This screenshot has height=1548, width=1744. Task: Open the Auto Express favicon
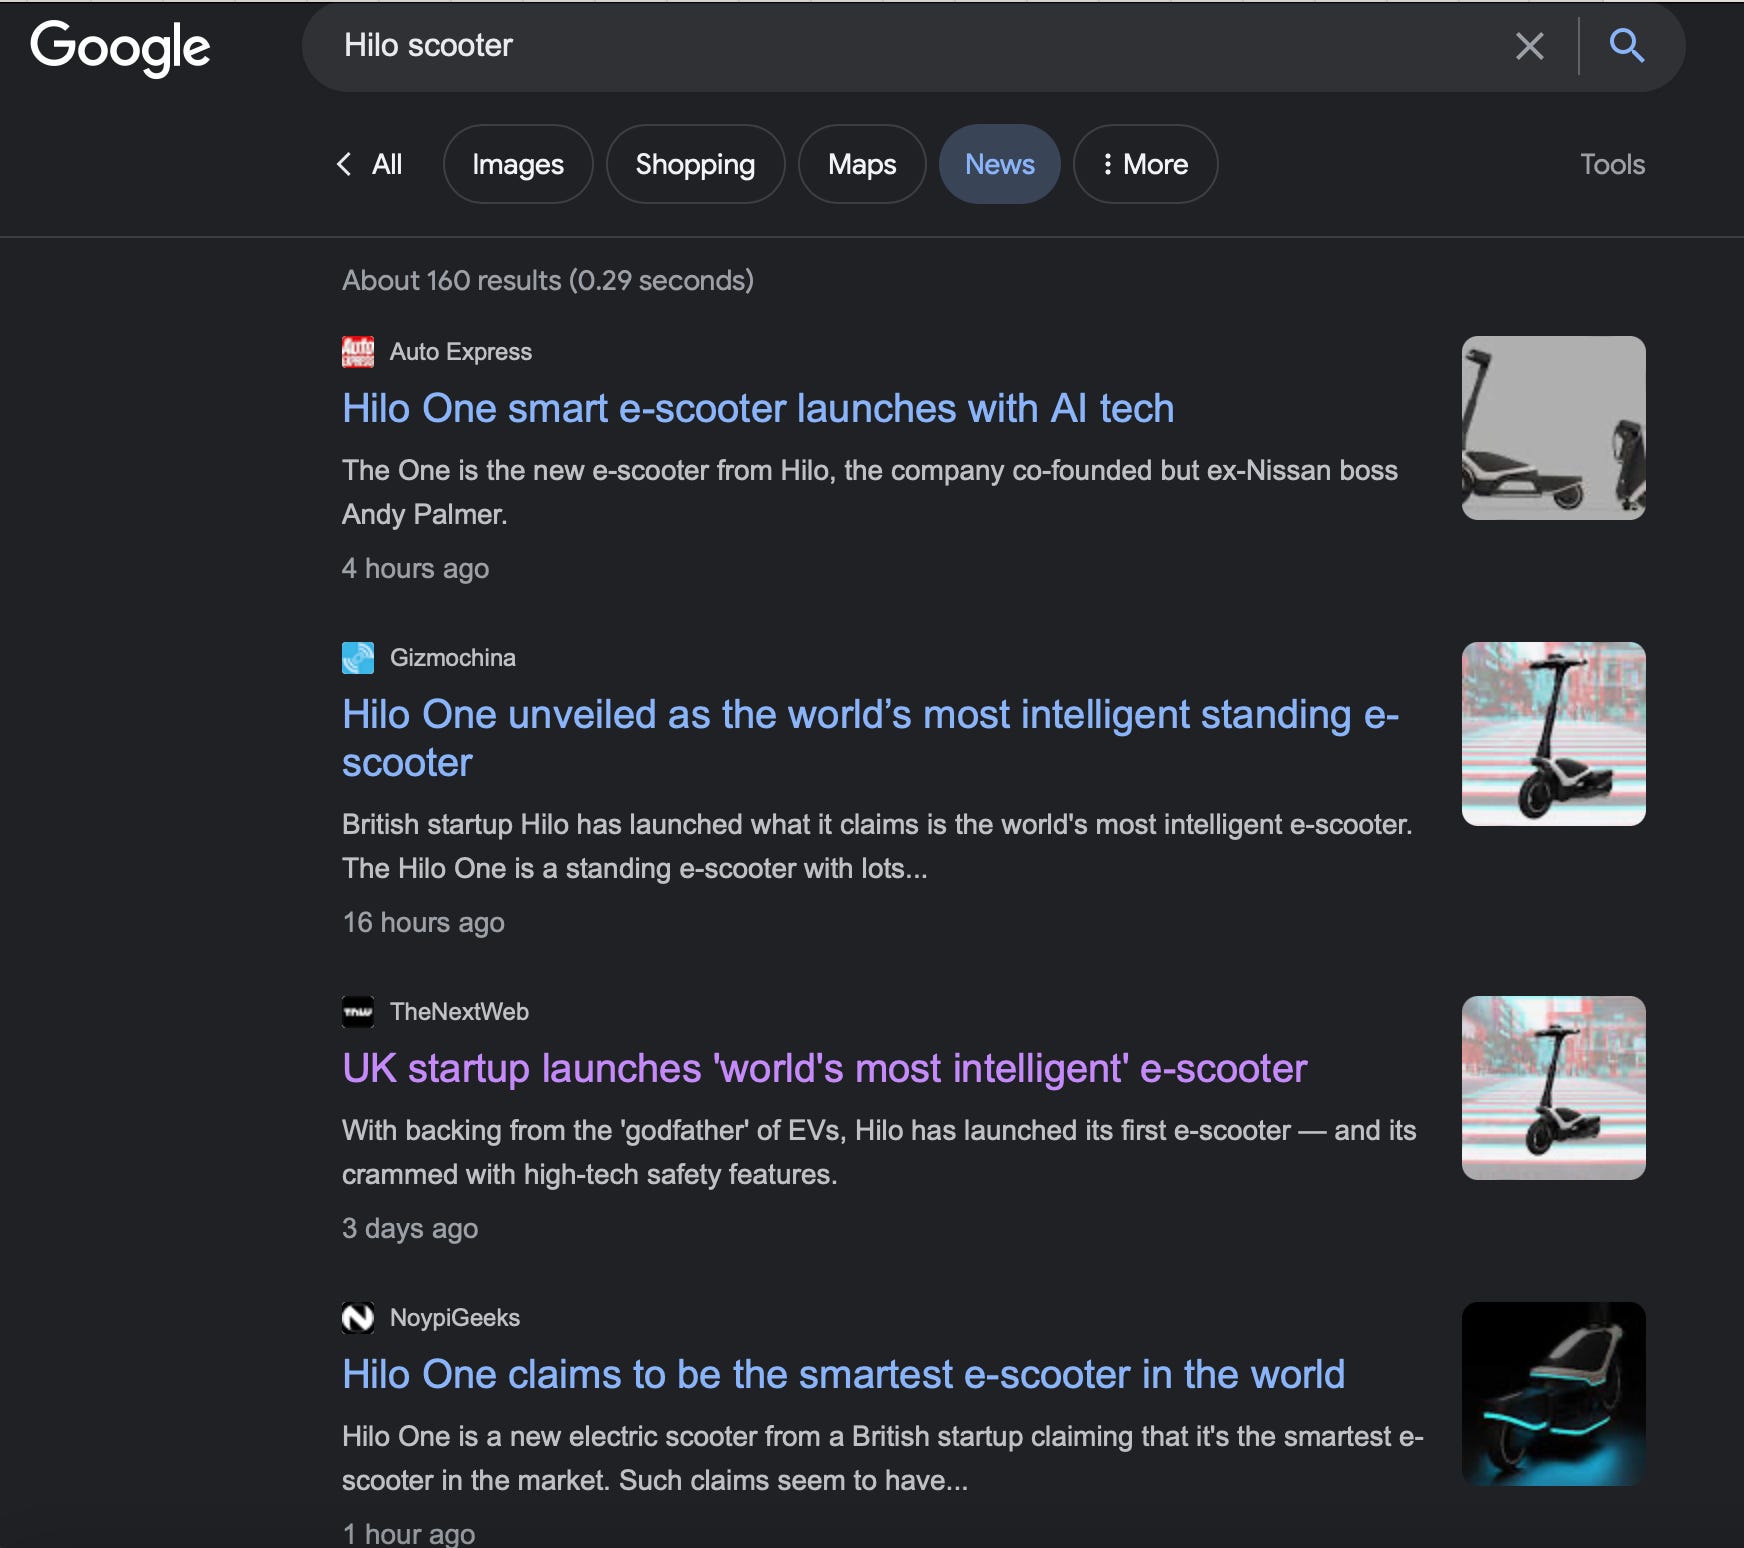point(358,352)
